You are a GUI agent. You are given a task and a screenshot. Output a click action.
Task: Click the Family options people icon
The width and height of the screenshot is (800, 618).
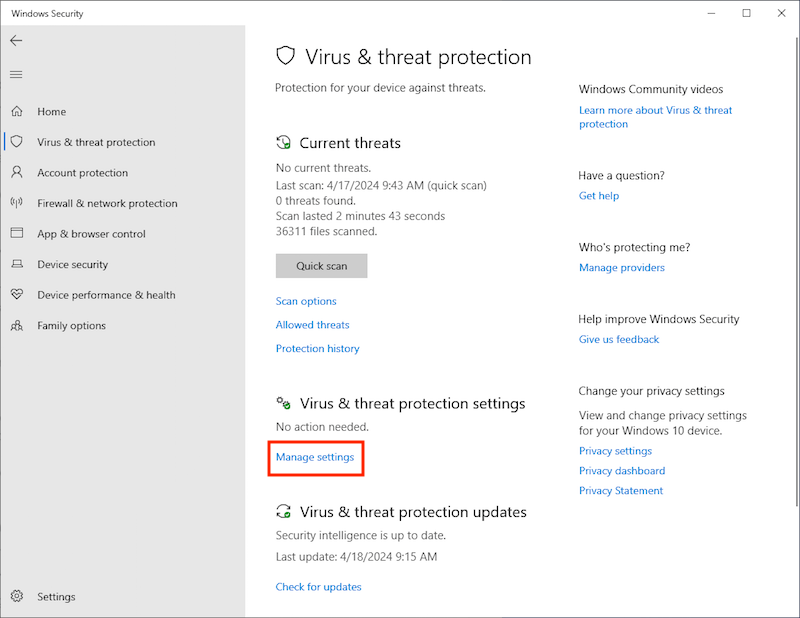point(17,326)
